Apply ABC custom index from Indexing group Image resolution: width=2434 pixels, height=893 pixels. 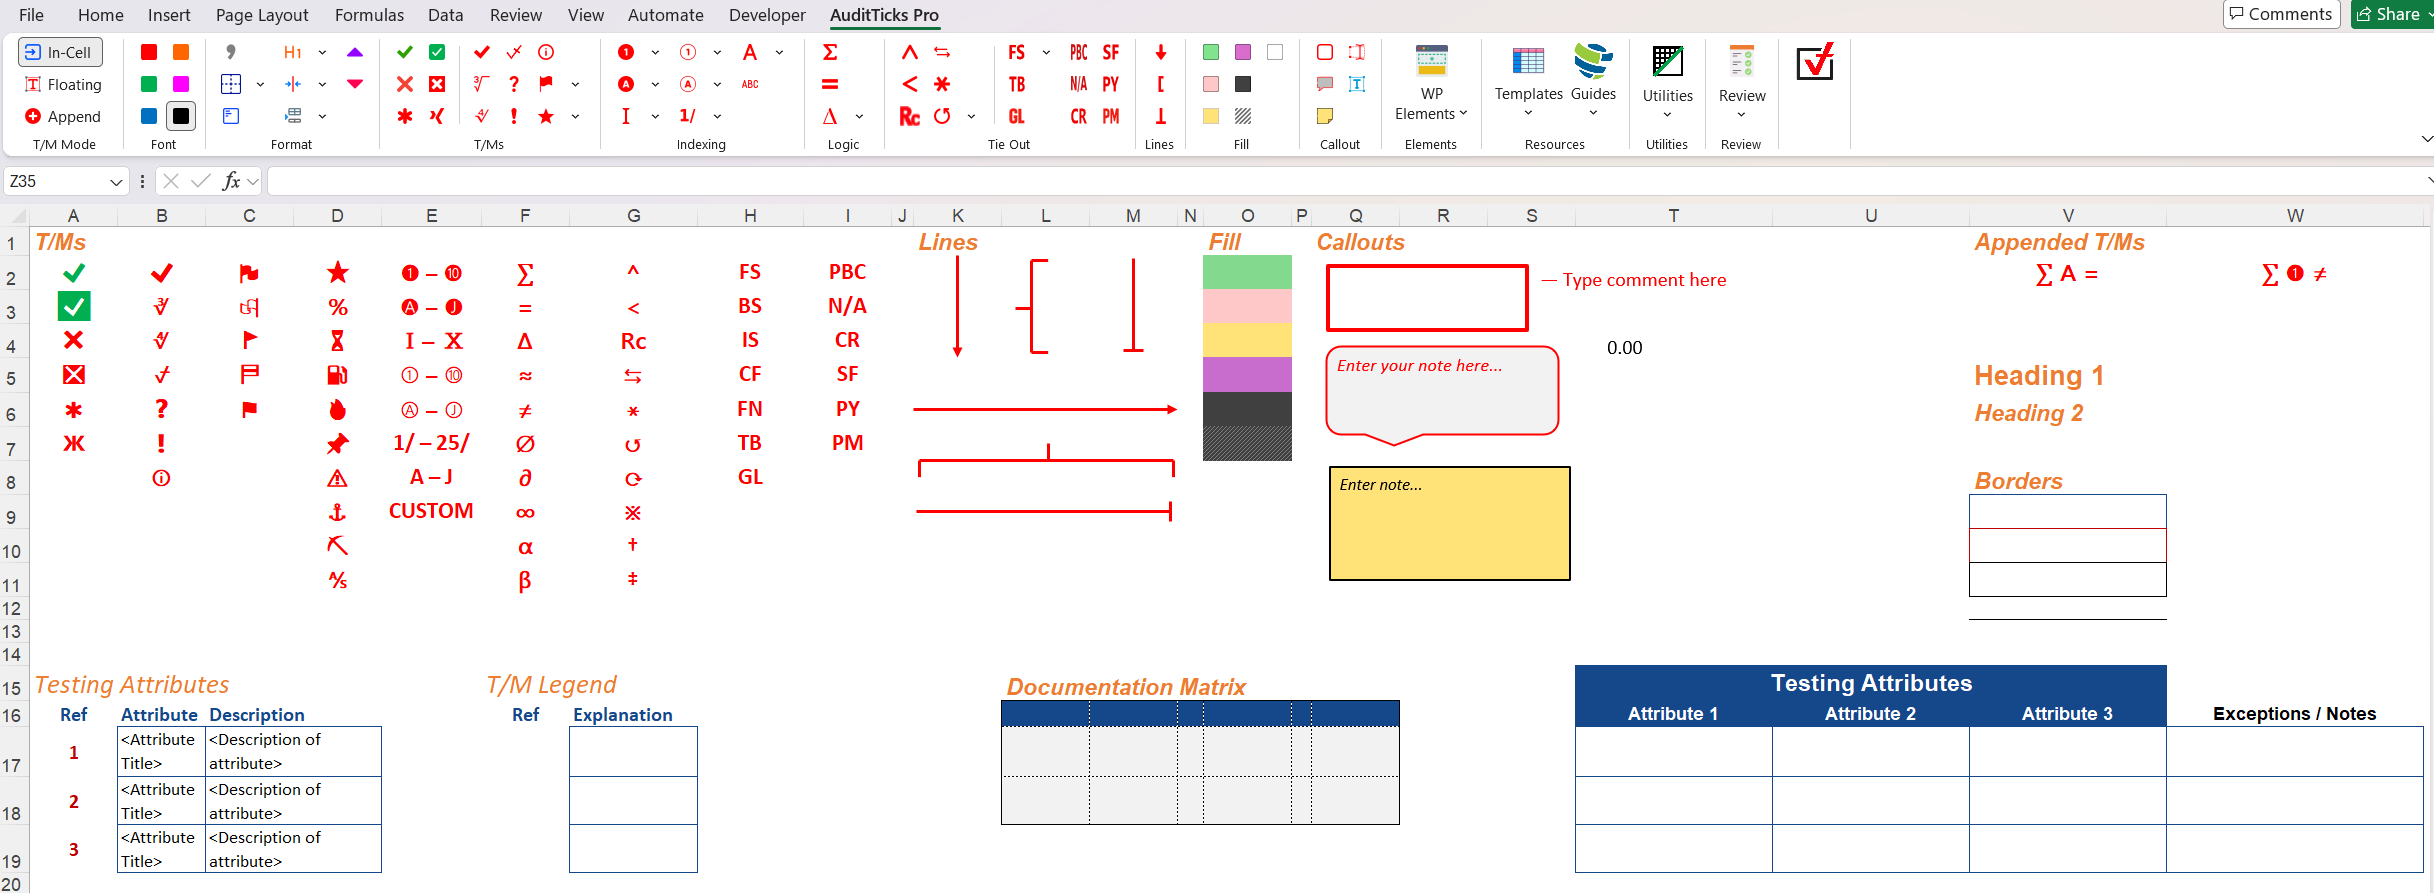click(x=750, y=84)
